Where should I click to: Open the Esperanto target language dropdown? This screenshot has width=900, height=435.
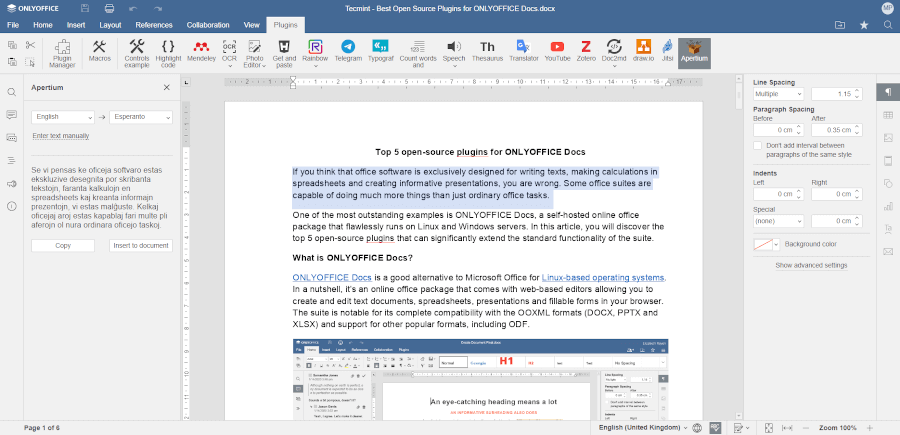pos(141,116)
